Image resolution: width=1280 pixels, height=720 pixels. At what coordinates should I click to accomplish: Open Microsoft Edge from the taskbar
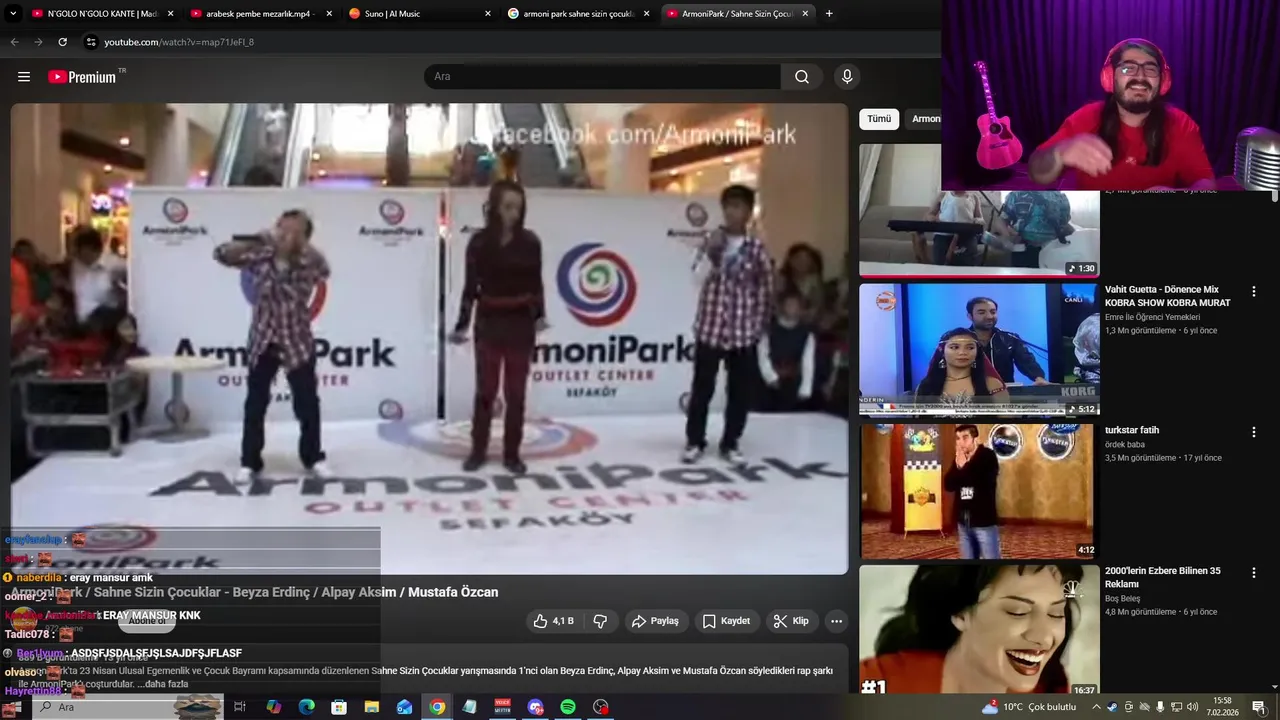pyautogui.click(x=306, y=707)
